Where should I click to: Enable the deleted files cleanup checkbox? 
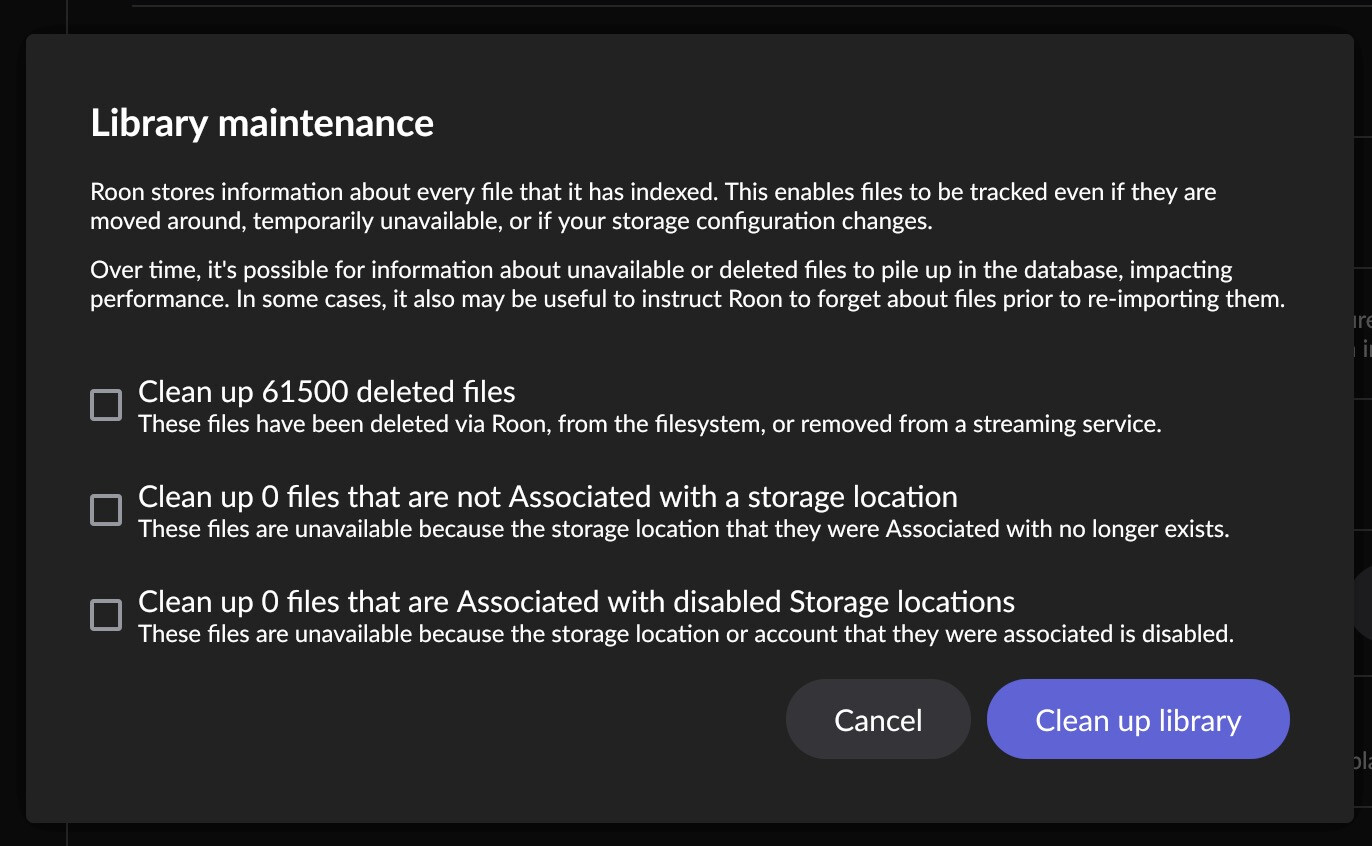pos(106,405)
